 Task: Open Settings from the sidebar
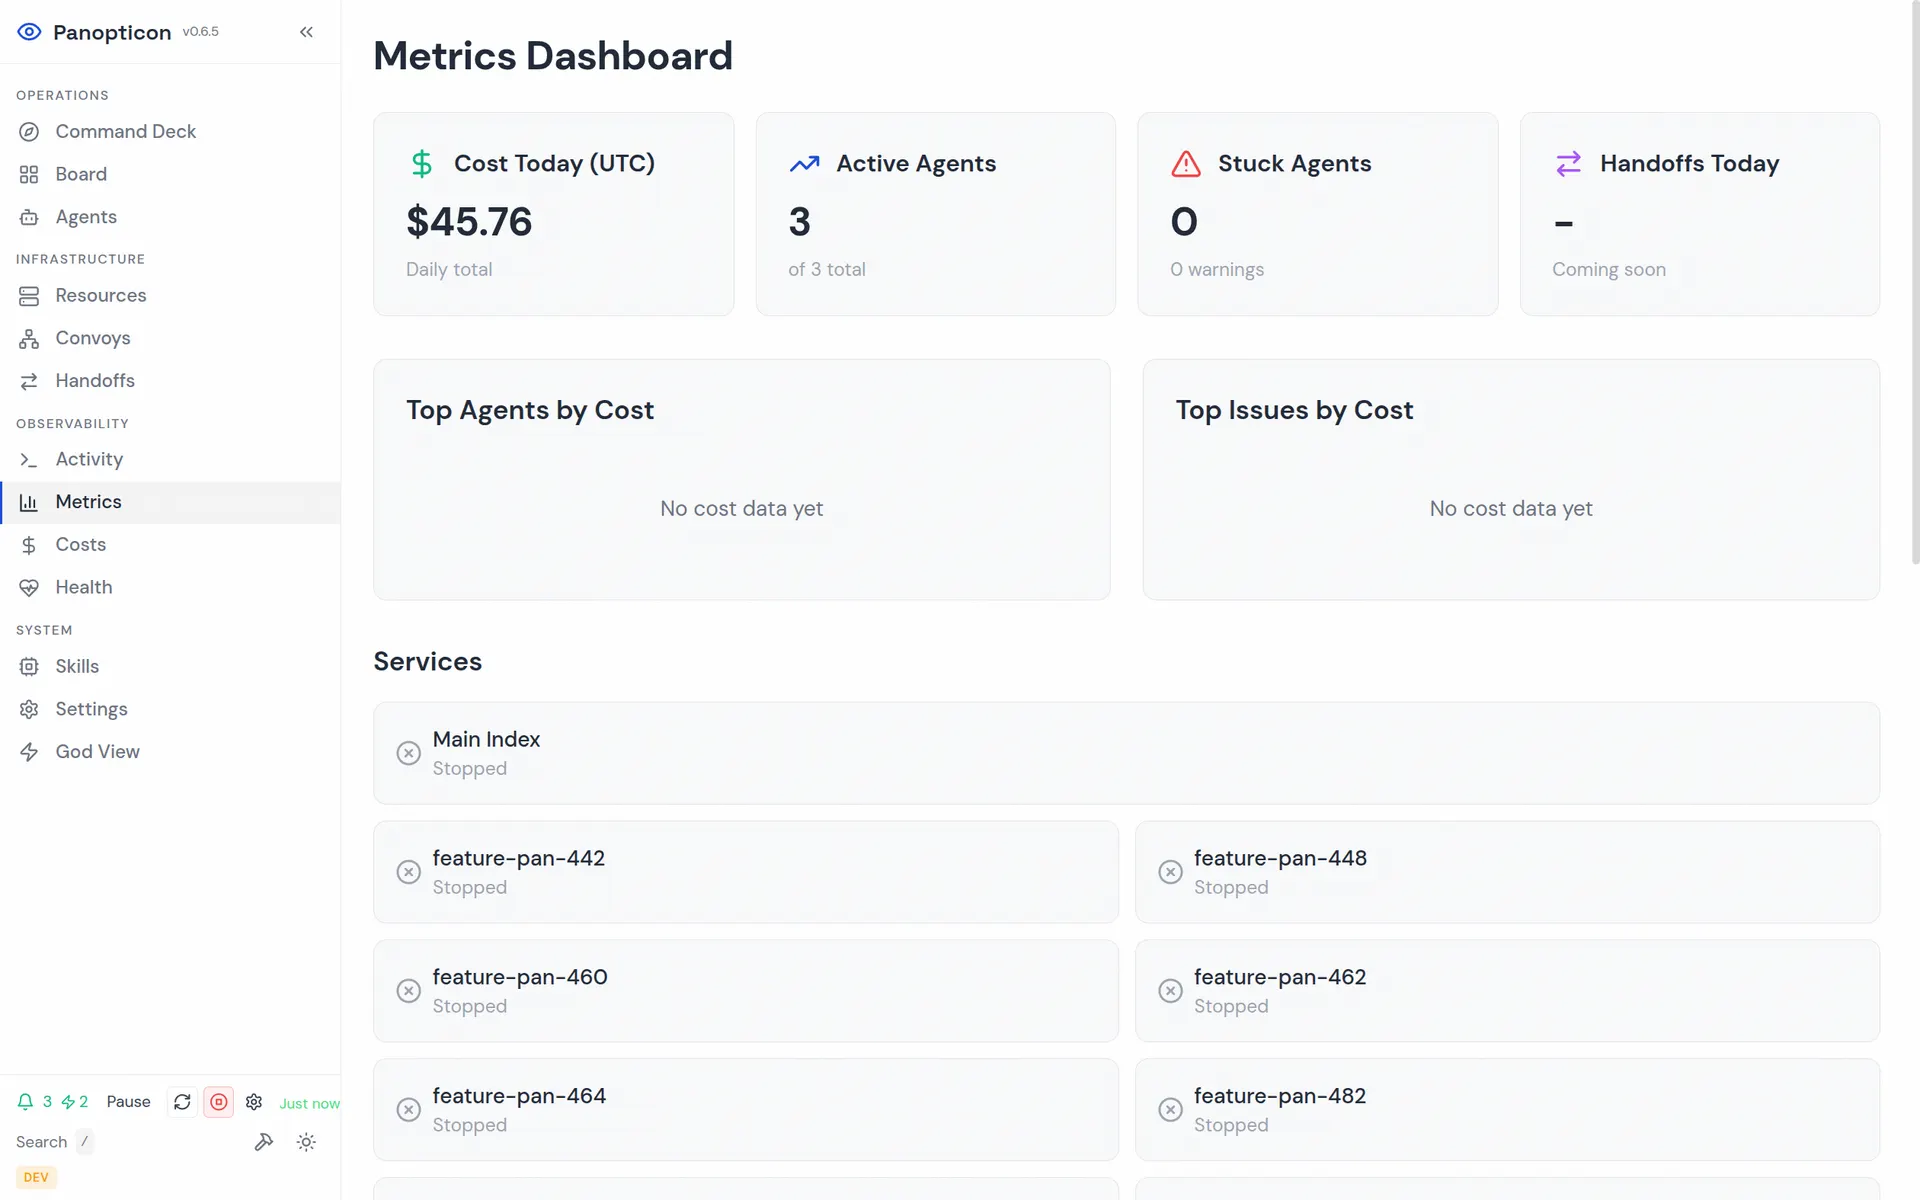(x=170, y=709)
